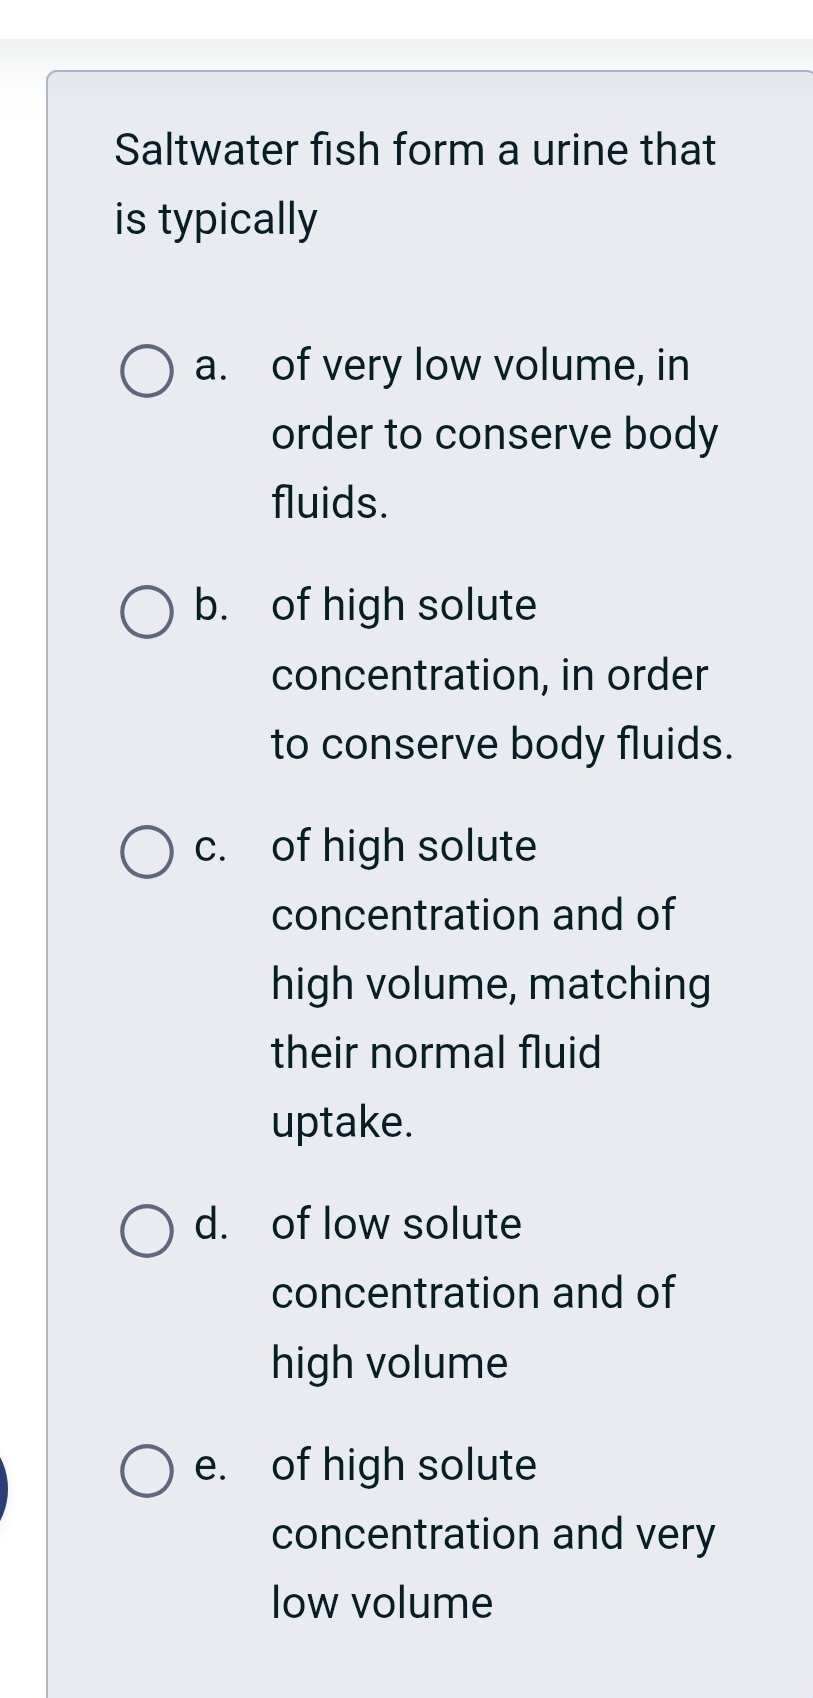Screen dimensions: 813x1698
Task: Click answer text "high volume, matching"
Action: tap(491, 984)
